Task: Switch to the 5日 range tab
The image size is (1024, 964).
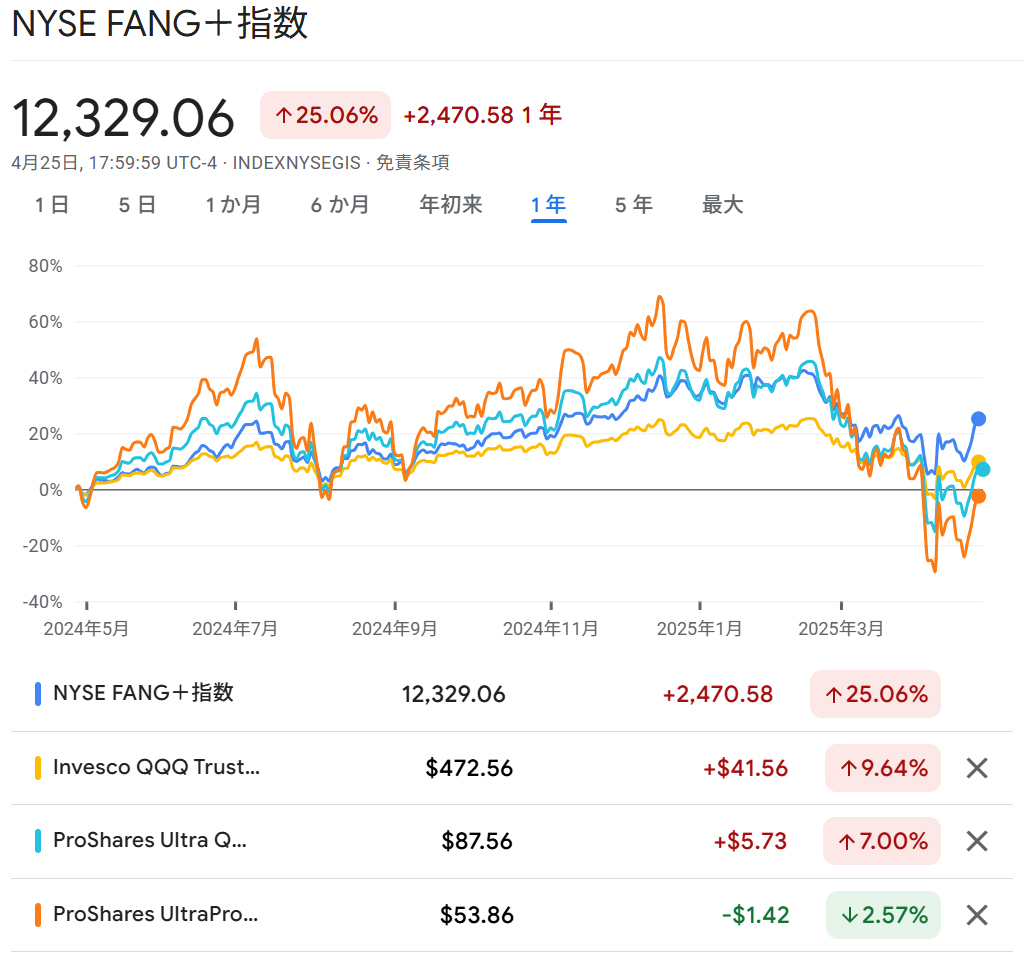Action: (137, 205)
